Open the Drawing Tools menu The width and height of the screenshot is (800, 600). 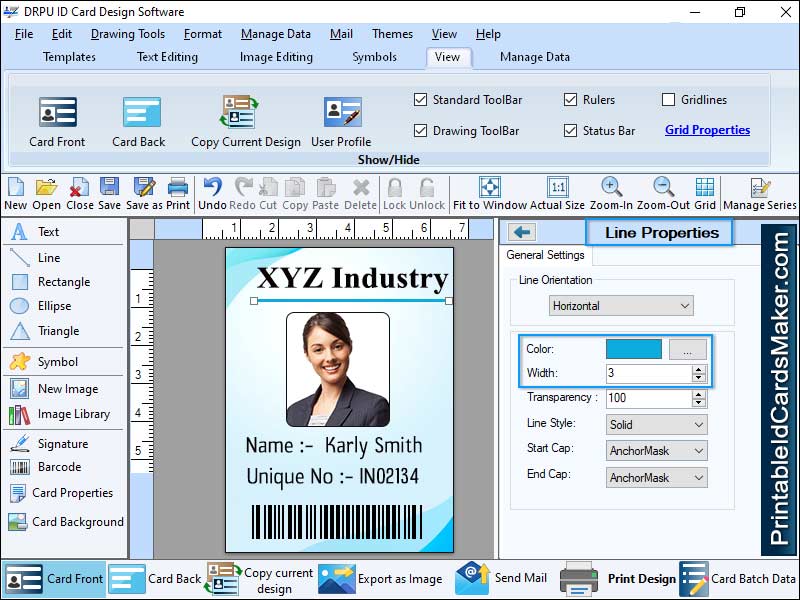127,34
